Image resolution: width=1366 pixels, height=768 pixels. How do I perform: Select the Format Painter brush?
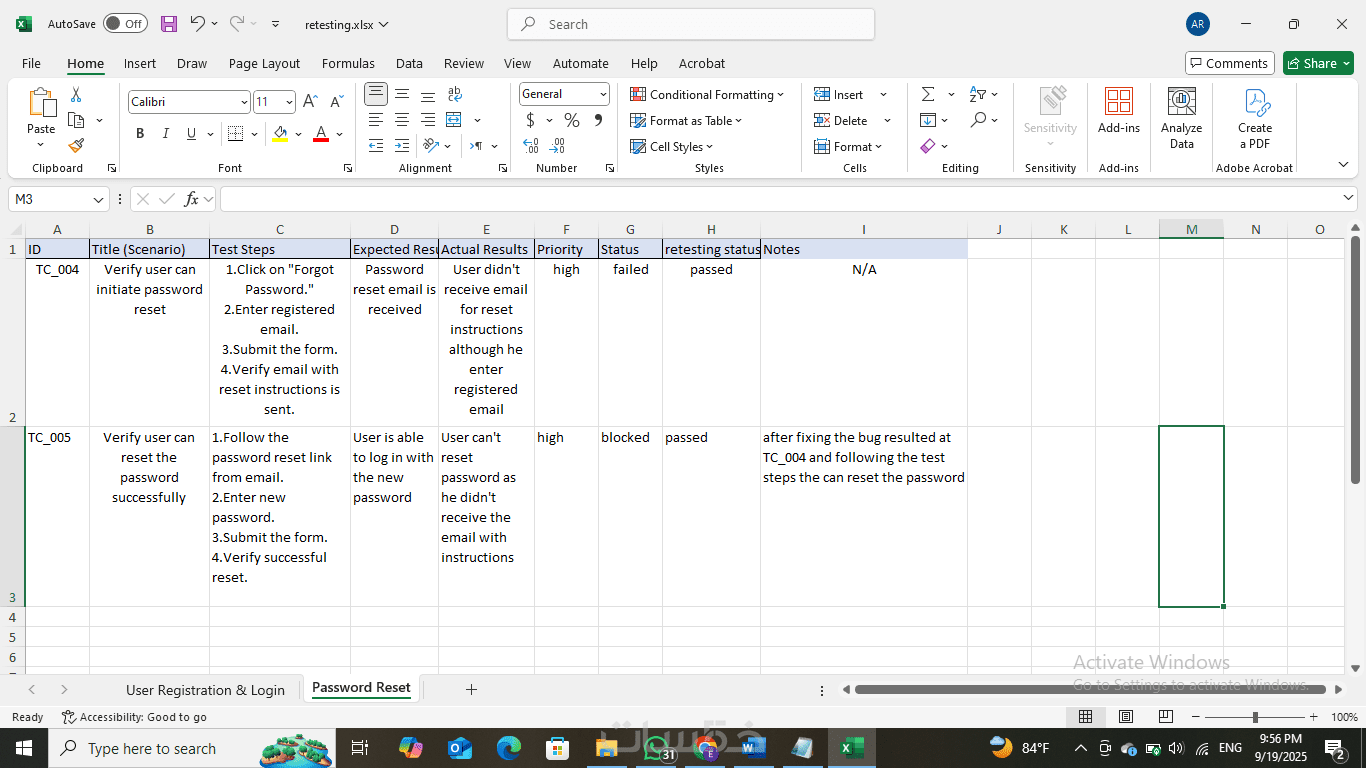[x=76, y=145]
